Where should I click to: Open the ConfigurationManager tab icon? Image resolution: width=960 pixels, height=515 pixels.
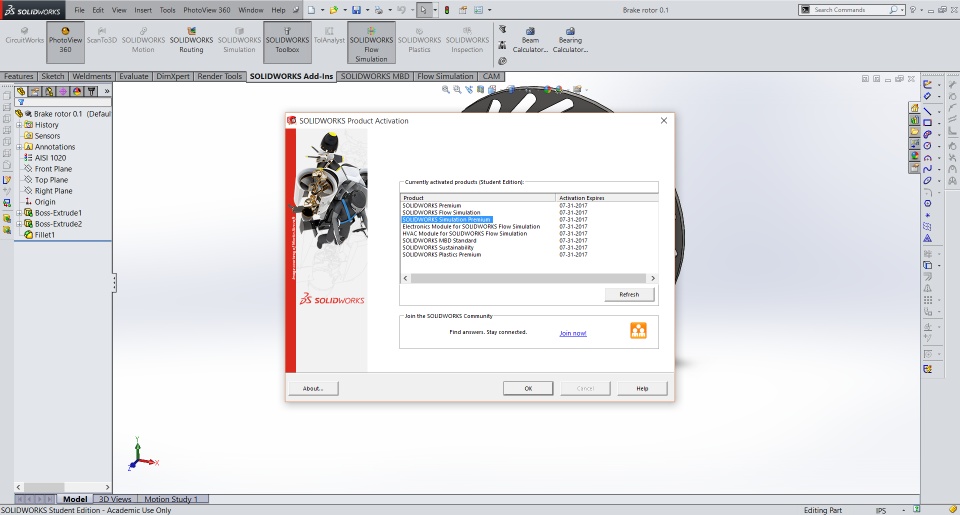49,91
